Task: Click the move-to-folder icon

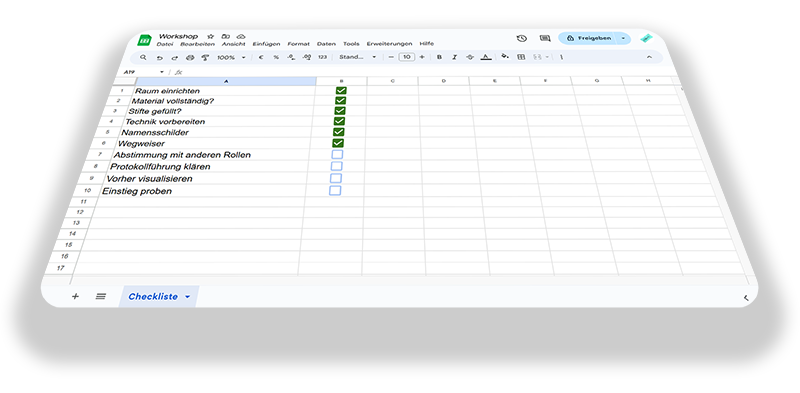Action: point(226,37)
